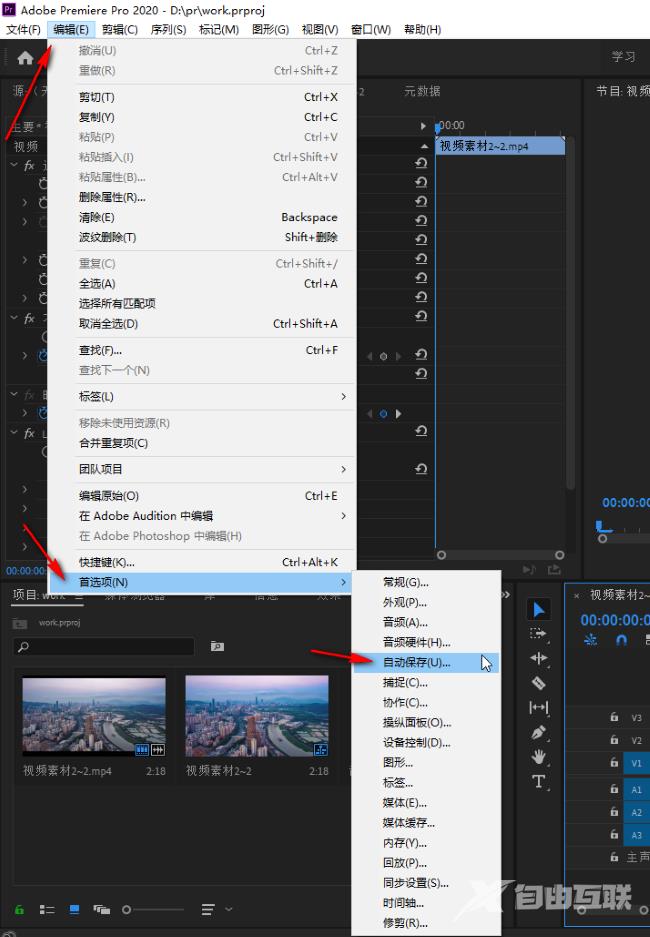Click the work.prproj path label
The height and width of the screenshot is (937, 650).
[x=59, y=623]
